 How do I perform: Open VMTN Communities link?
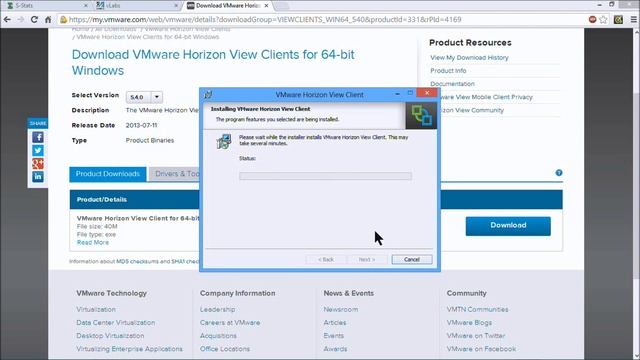coord(477,309)
